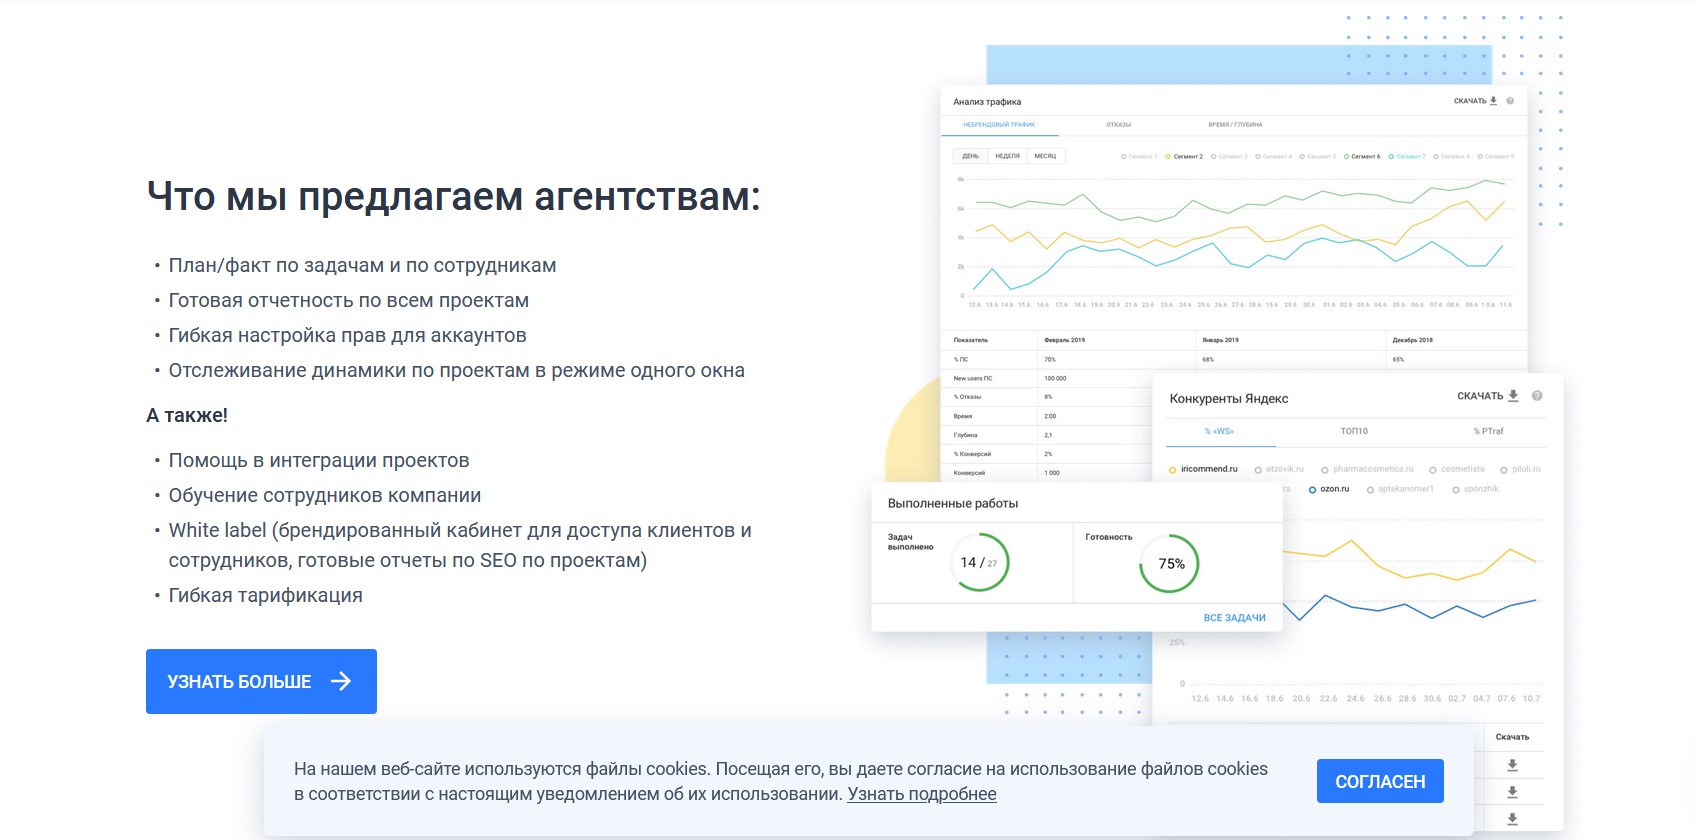
Task: Accept cookies with the СОГЛАСЕН button
Action: click(x=1380, y=781)
